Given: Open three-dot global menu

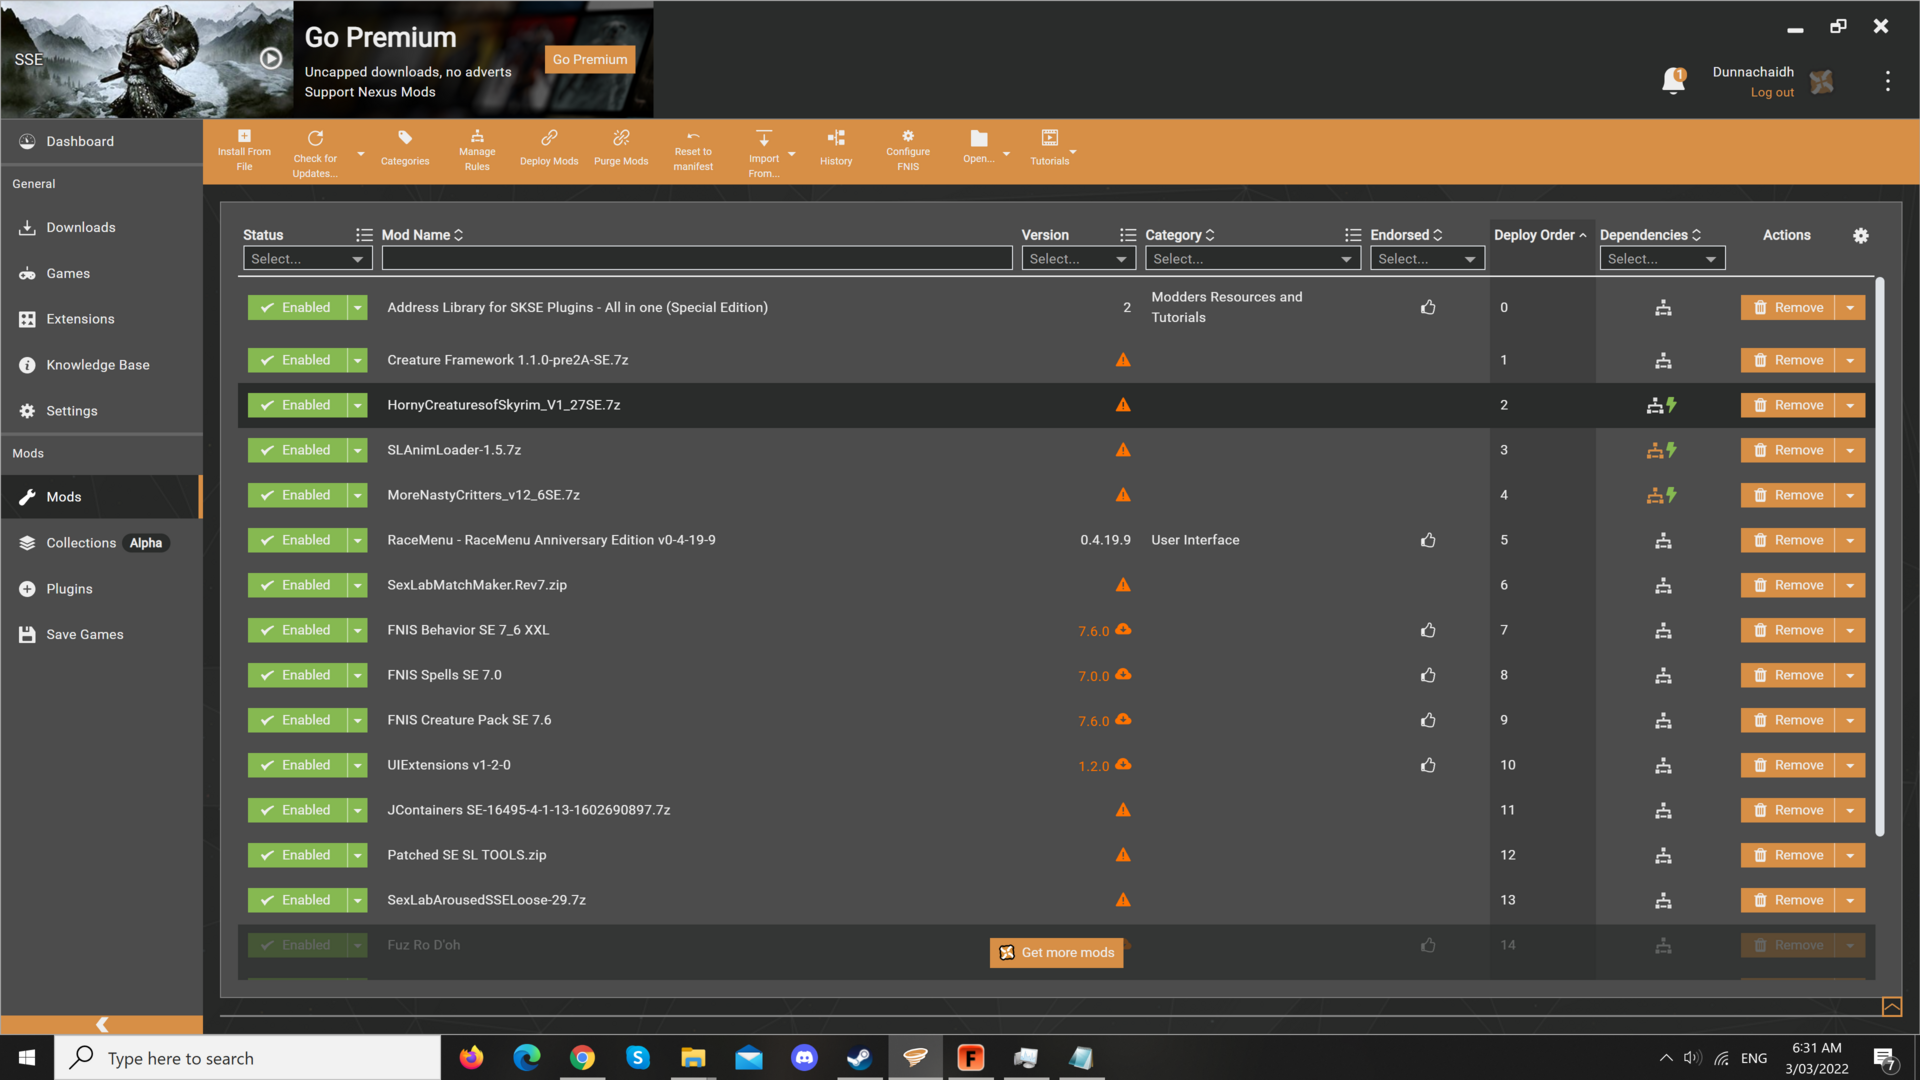Looking at the screenshot, I should [x=1888, y=81].
